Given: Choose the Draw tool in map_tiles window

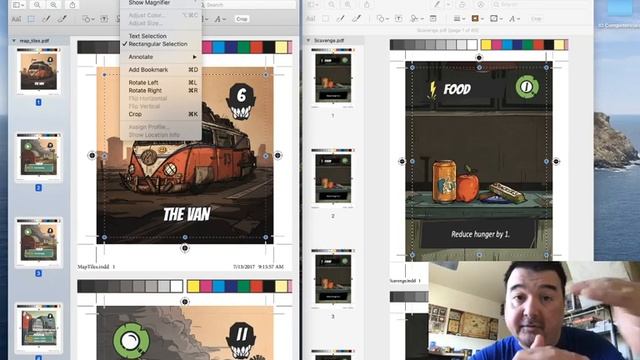Looking at the screenshot, I should click(x=62, y=19).
